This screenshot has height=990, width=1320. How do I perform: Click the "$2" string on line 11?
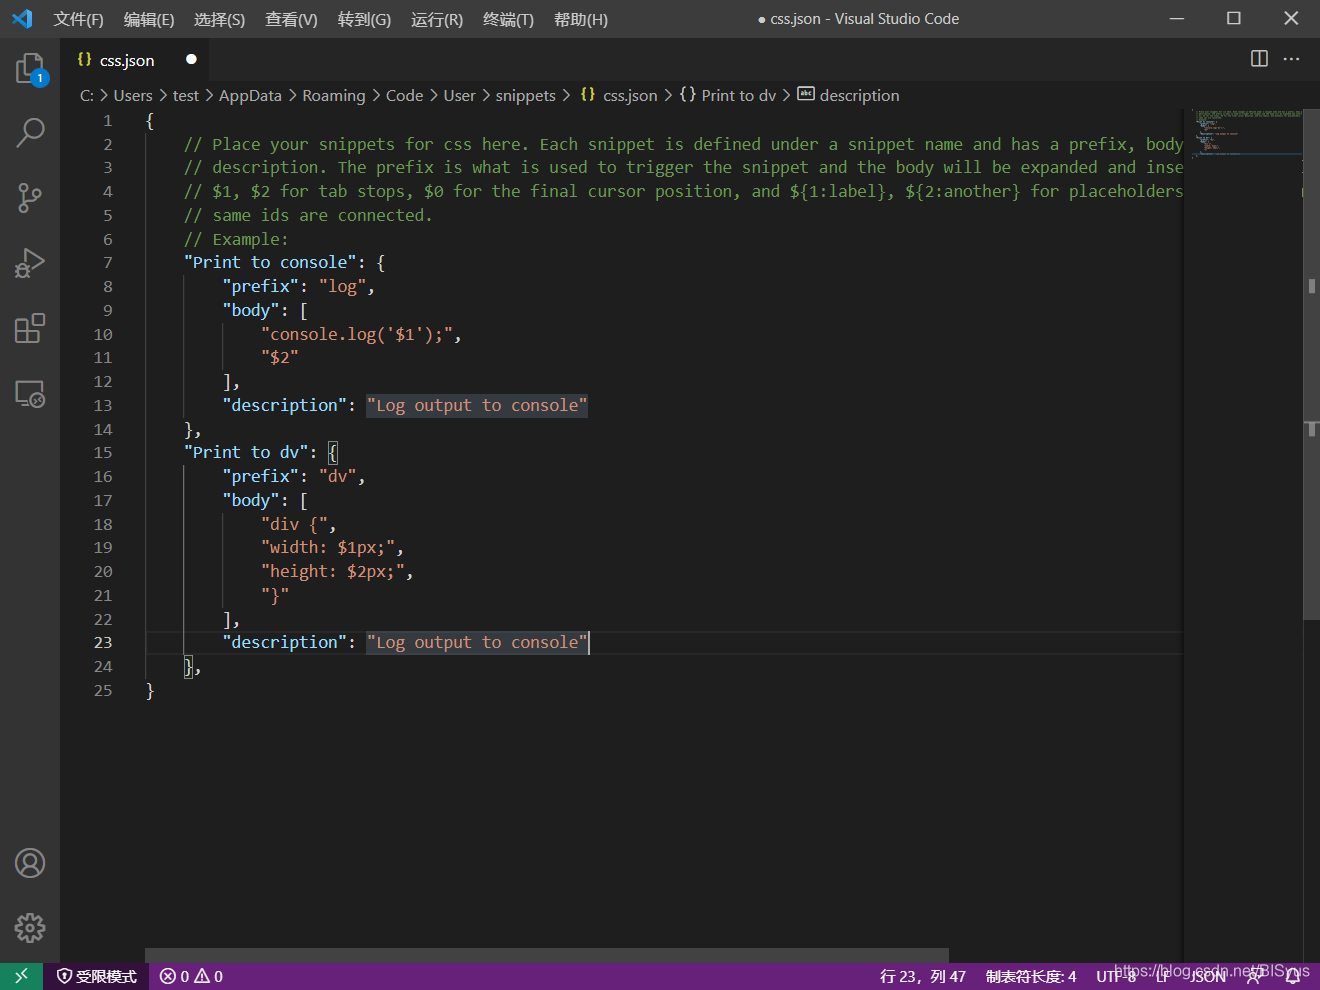pyautogui.click(x=280, y=357)
